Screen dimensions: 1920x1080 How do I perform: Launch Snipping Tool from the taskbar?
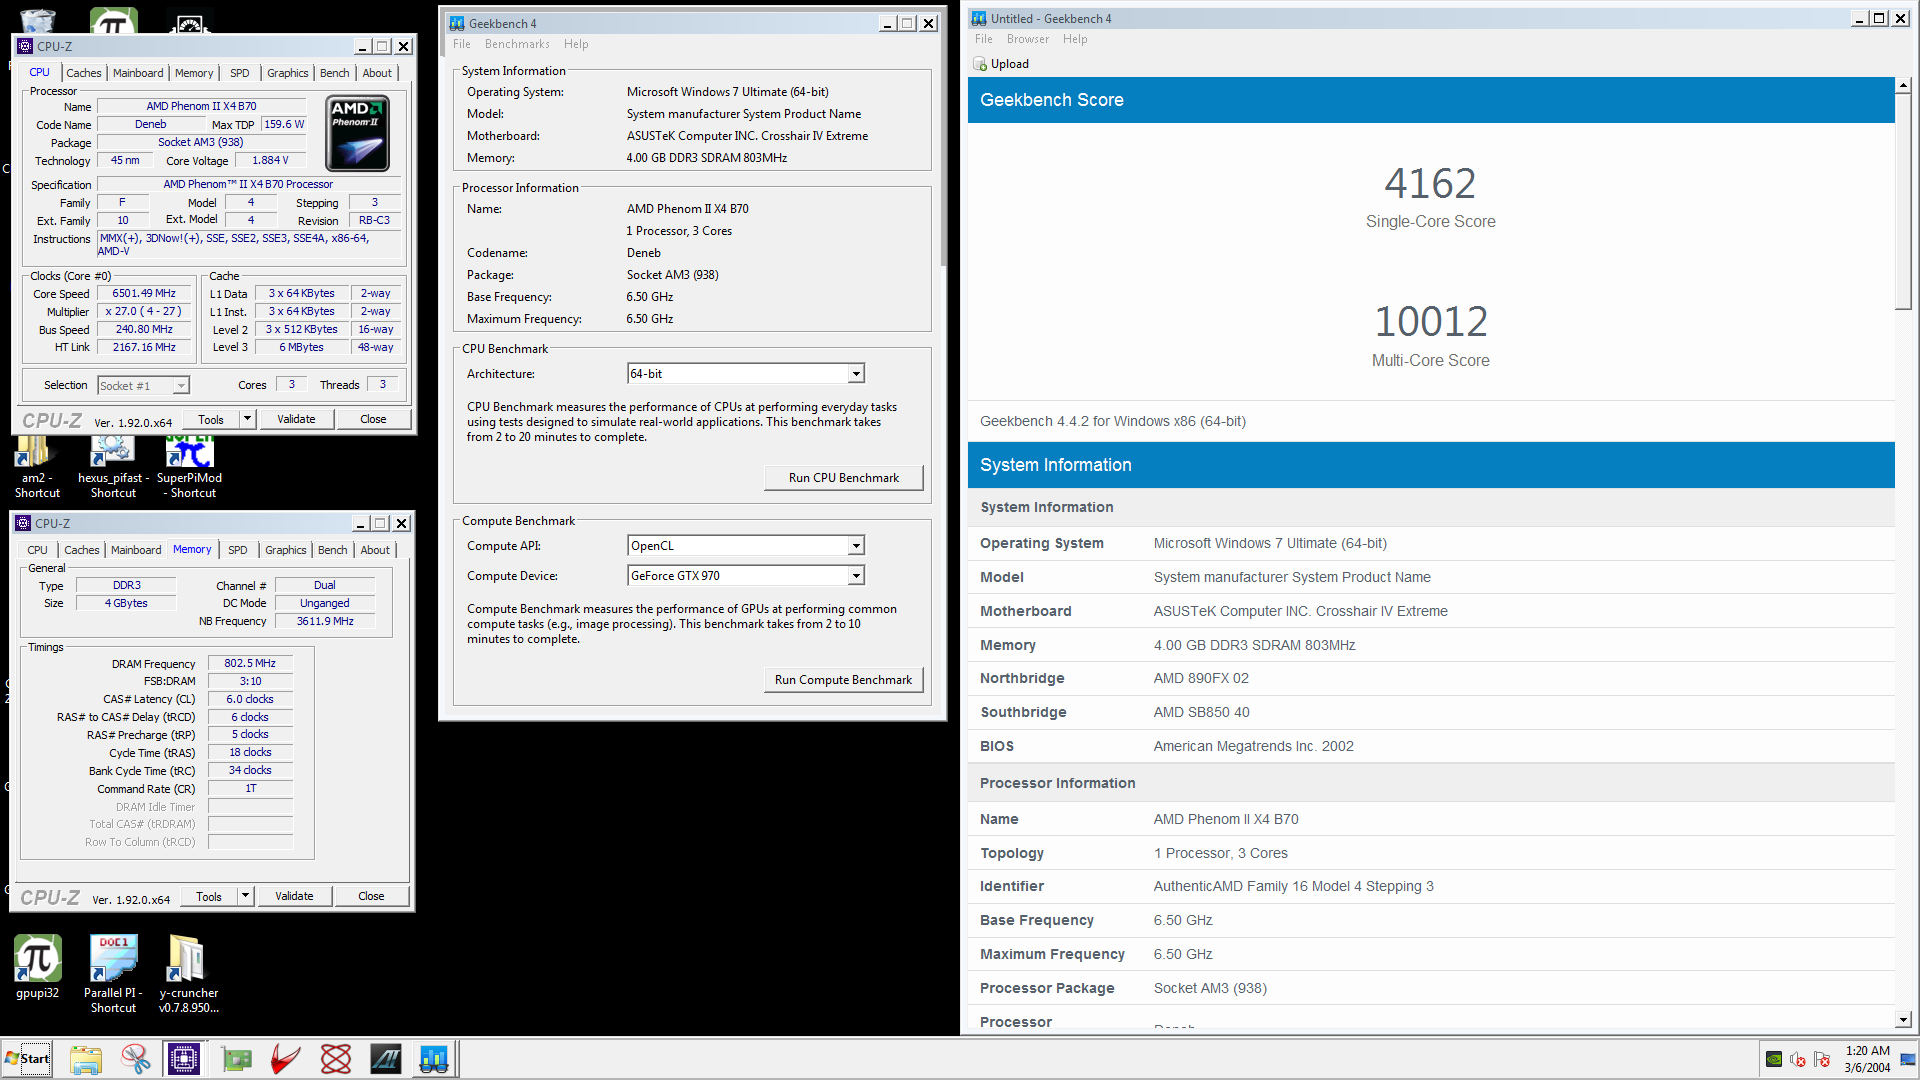135,1059
